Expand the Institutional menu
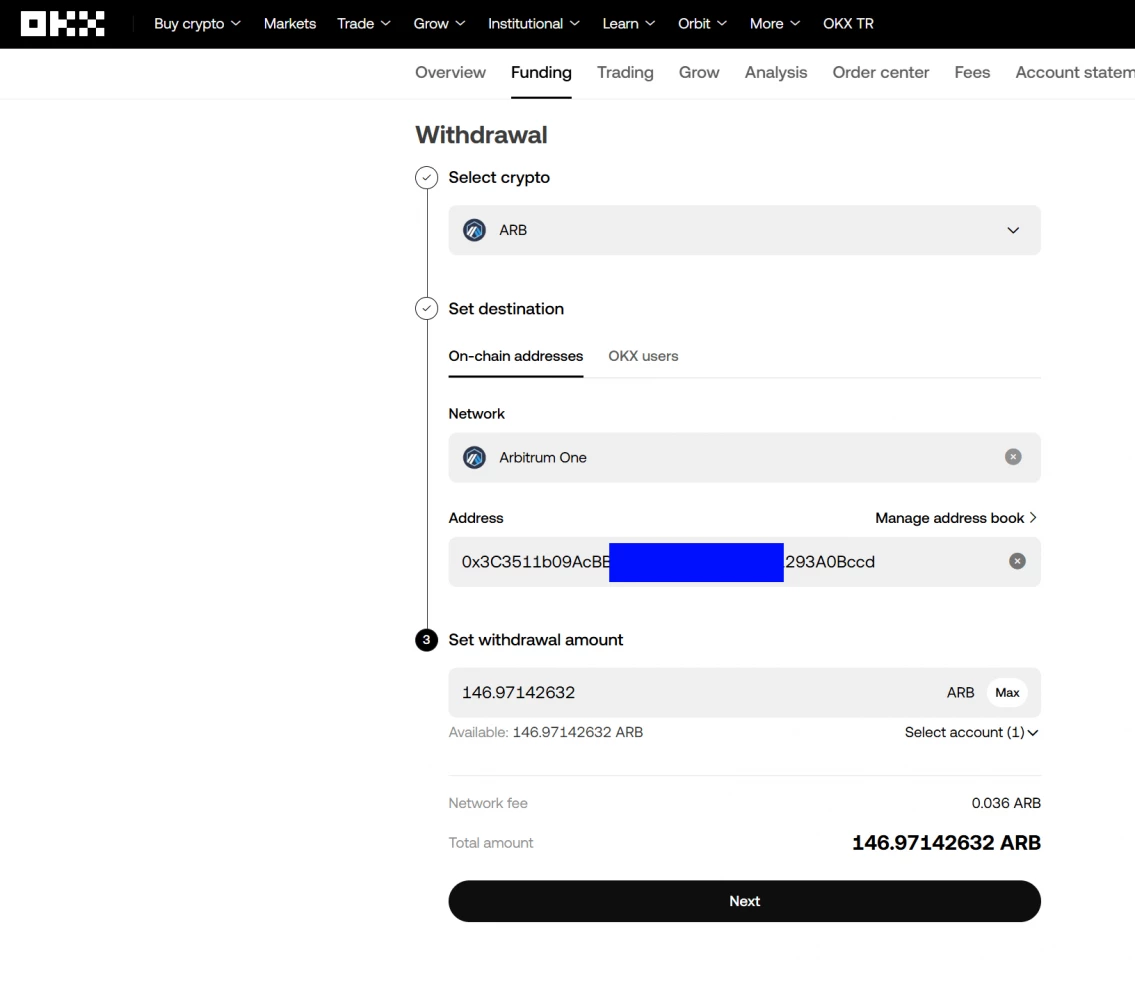Screen dimensions: 1135x1000 pos(533,23)
